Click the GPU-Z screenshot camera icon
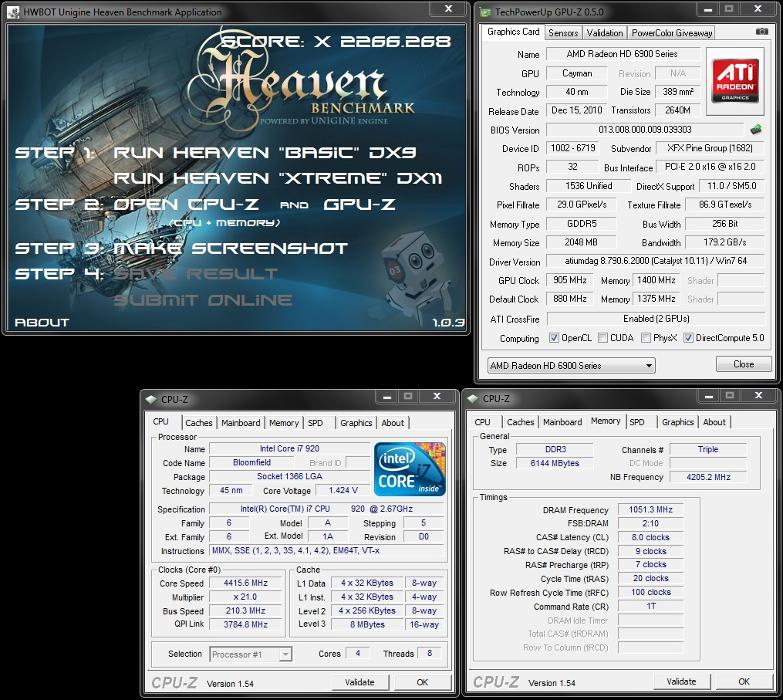This screenshot has width=783, height=700. pyautogui.click(x=762, y=31)
